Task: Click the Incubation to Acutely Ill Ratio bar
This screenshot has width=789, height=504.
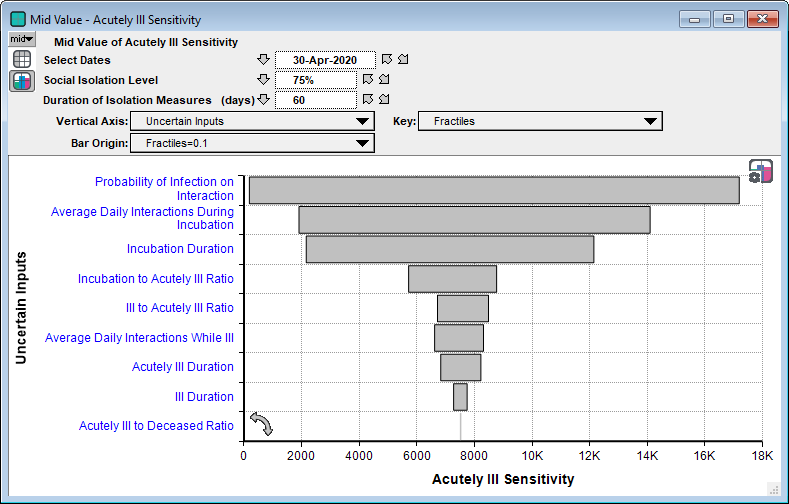Action: click(452, 279)
